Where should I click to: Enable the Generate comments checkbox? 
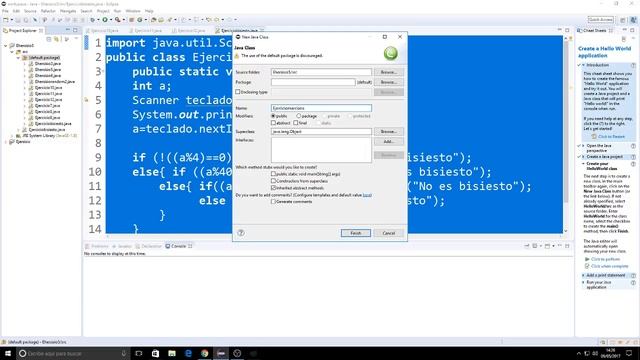[x=273, y=202]
